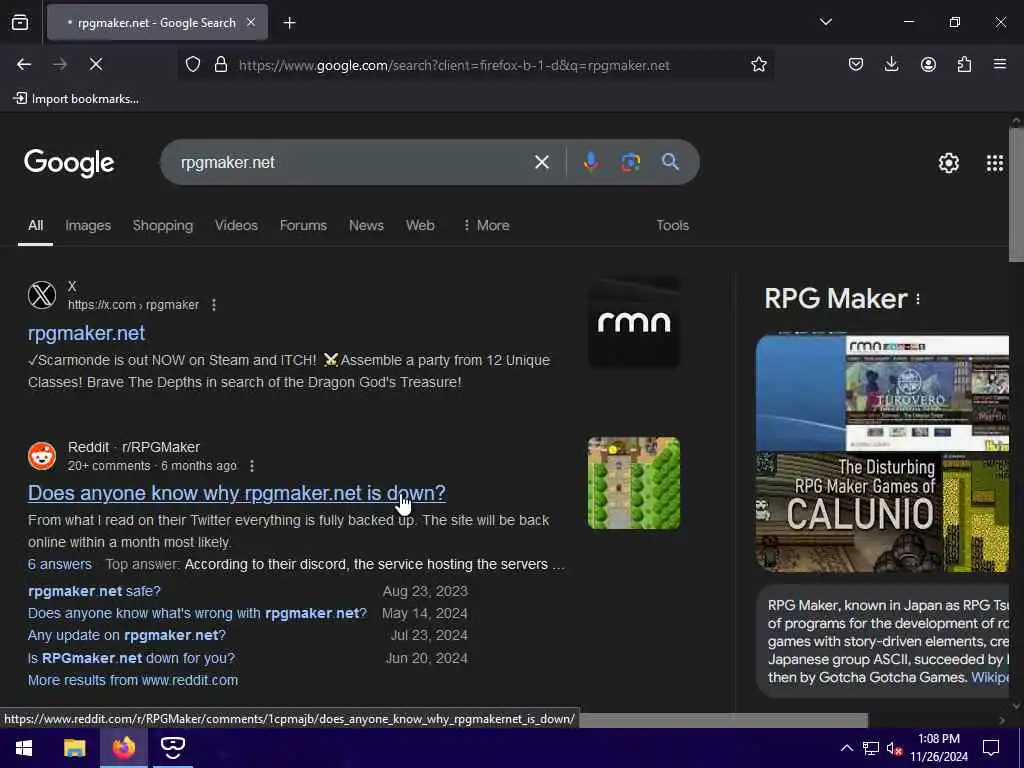Open the rpgmaker.net X result link
The height and width of the screenshot is (768, 1024).
pyautogui.click(x=86, y=333)
